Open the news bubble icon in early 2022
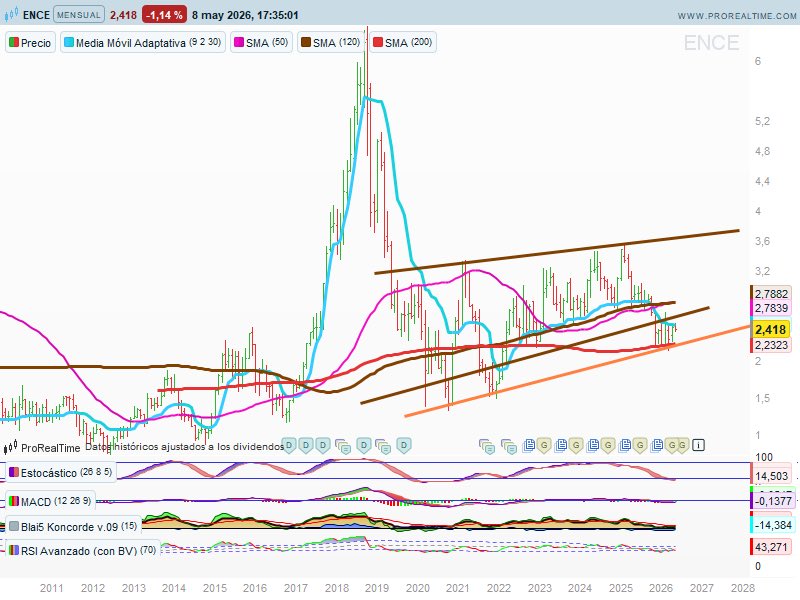 (x=509, y=446)
